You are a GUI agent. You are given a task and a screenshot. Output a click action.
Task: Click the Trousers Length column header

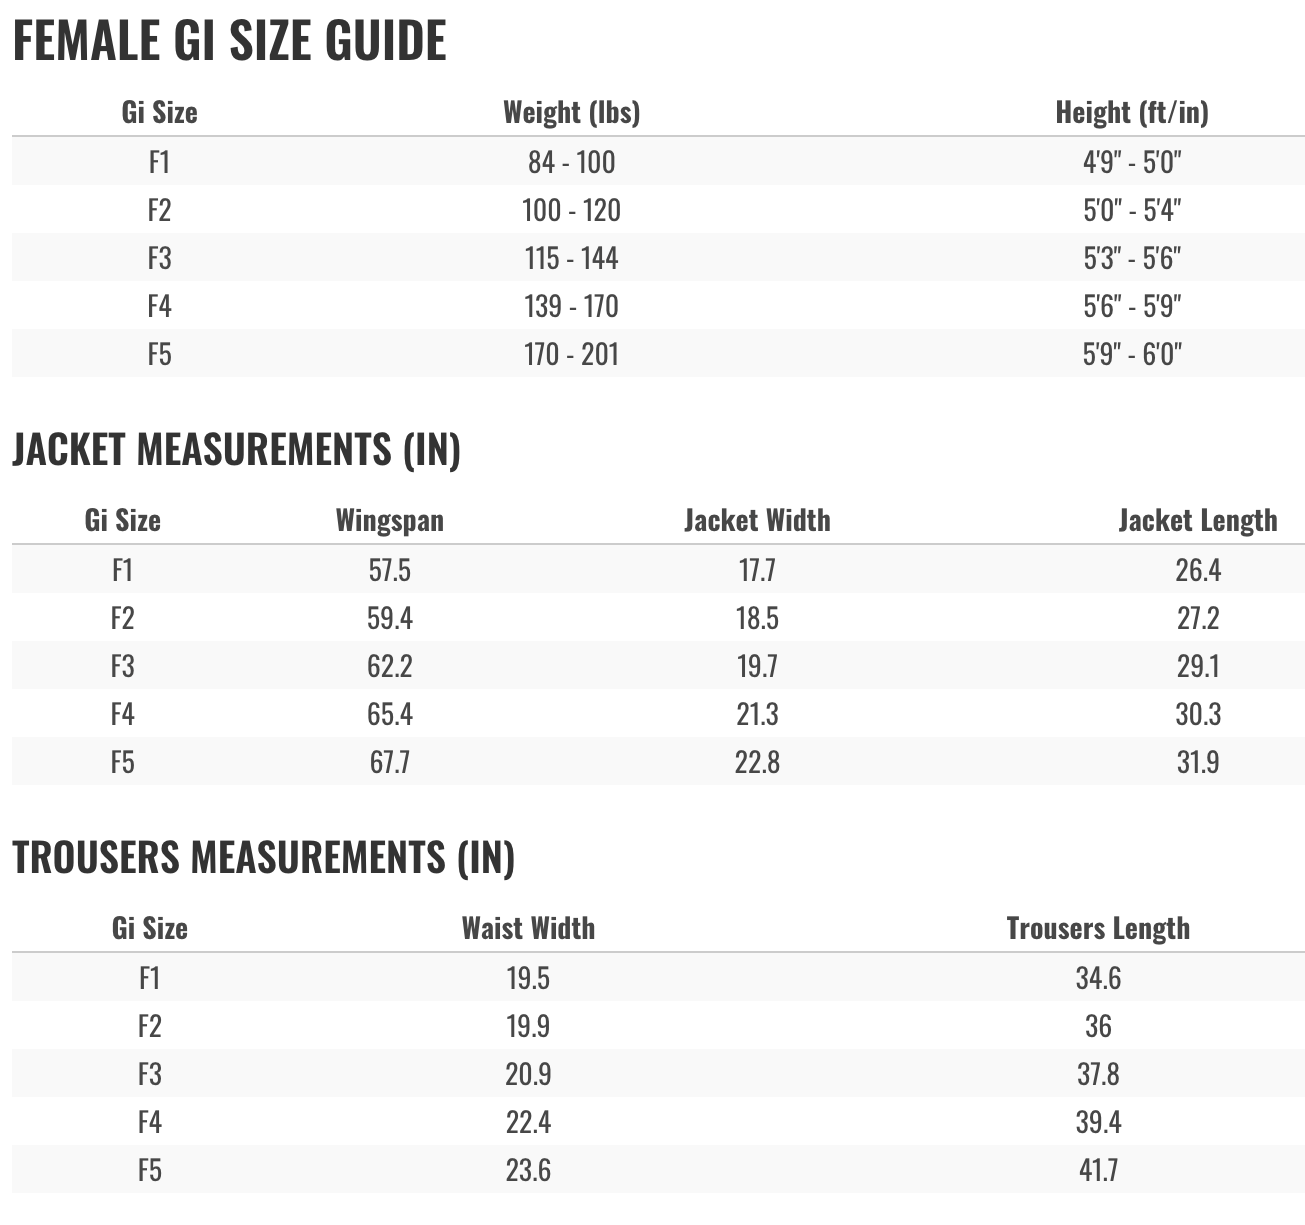pyautogui.click(x=1098, y=928)
